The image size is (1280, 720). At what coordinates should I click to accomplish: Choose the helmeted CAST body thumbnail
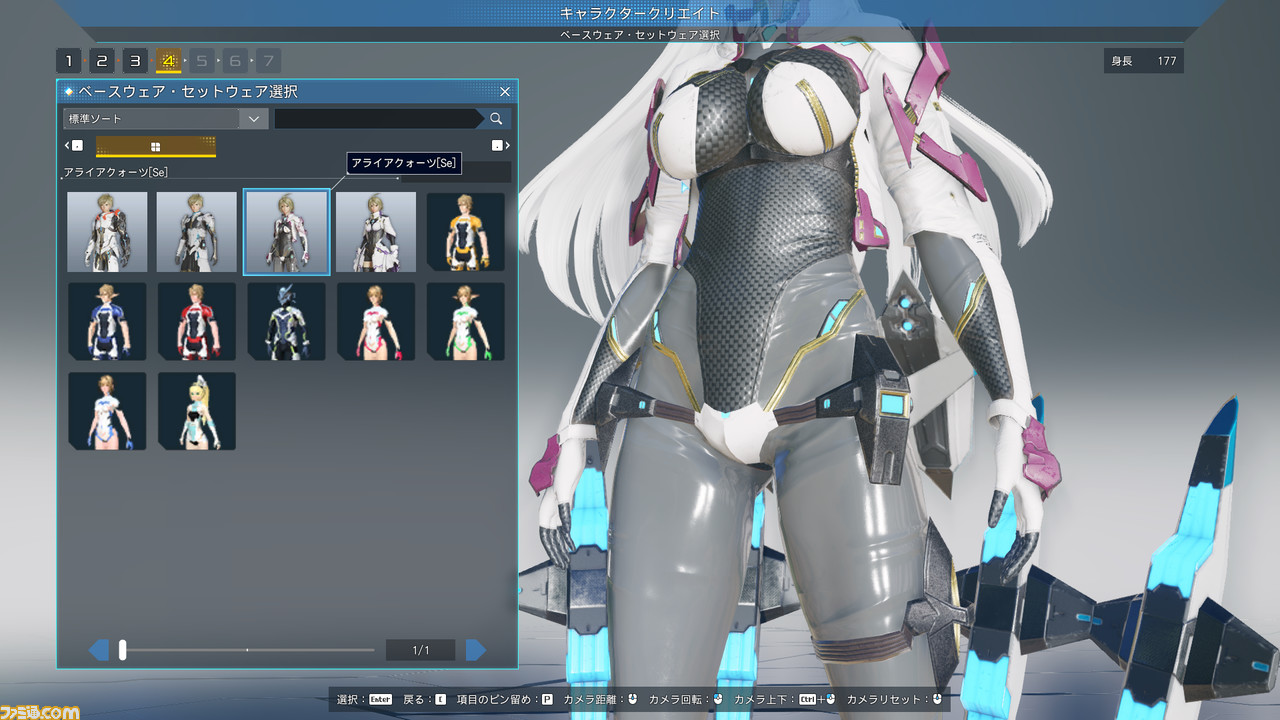(x=287, y=321)
